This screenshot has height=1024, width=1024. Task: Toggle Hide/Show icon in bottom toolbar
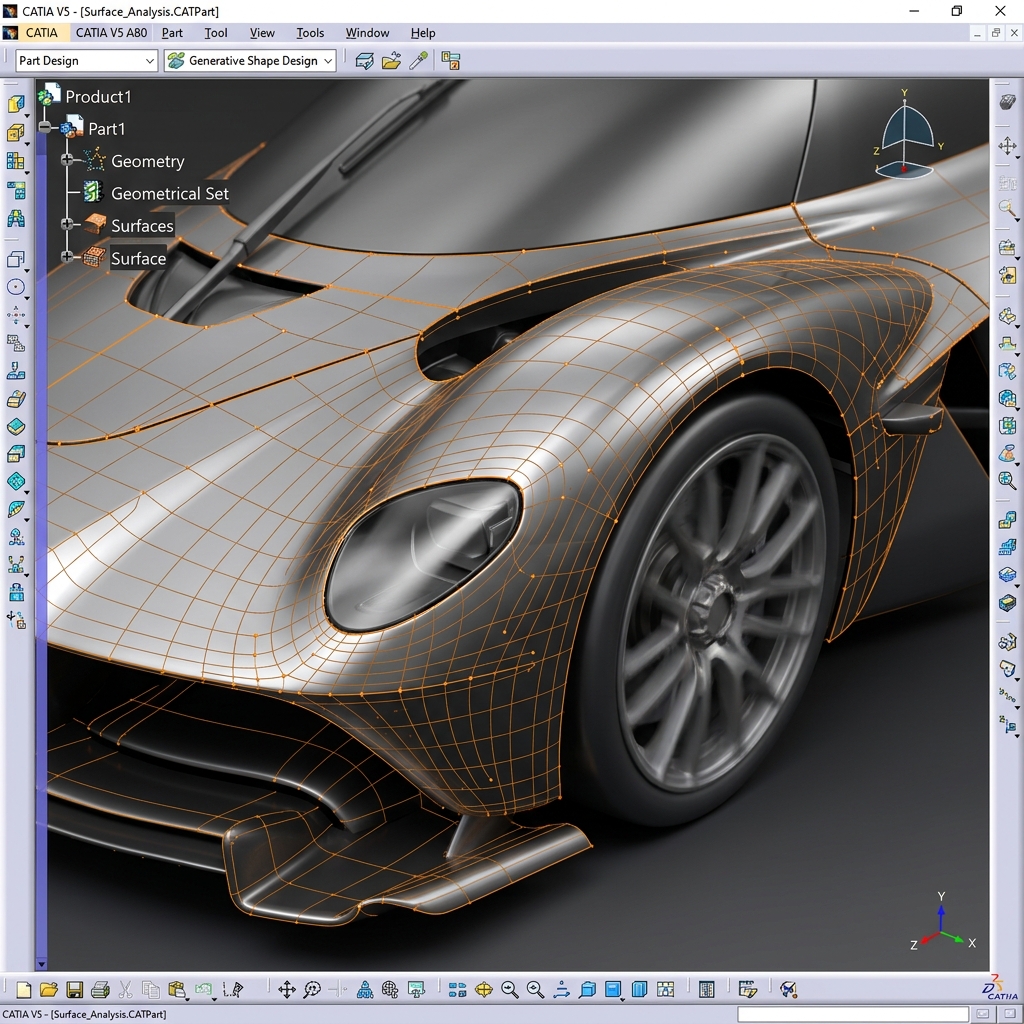pyautogui.click(x=639, y=989)
